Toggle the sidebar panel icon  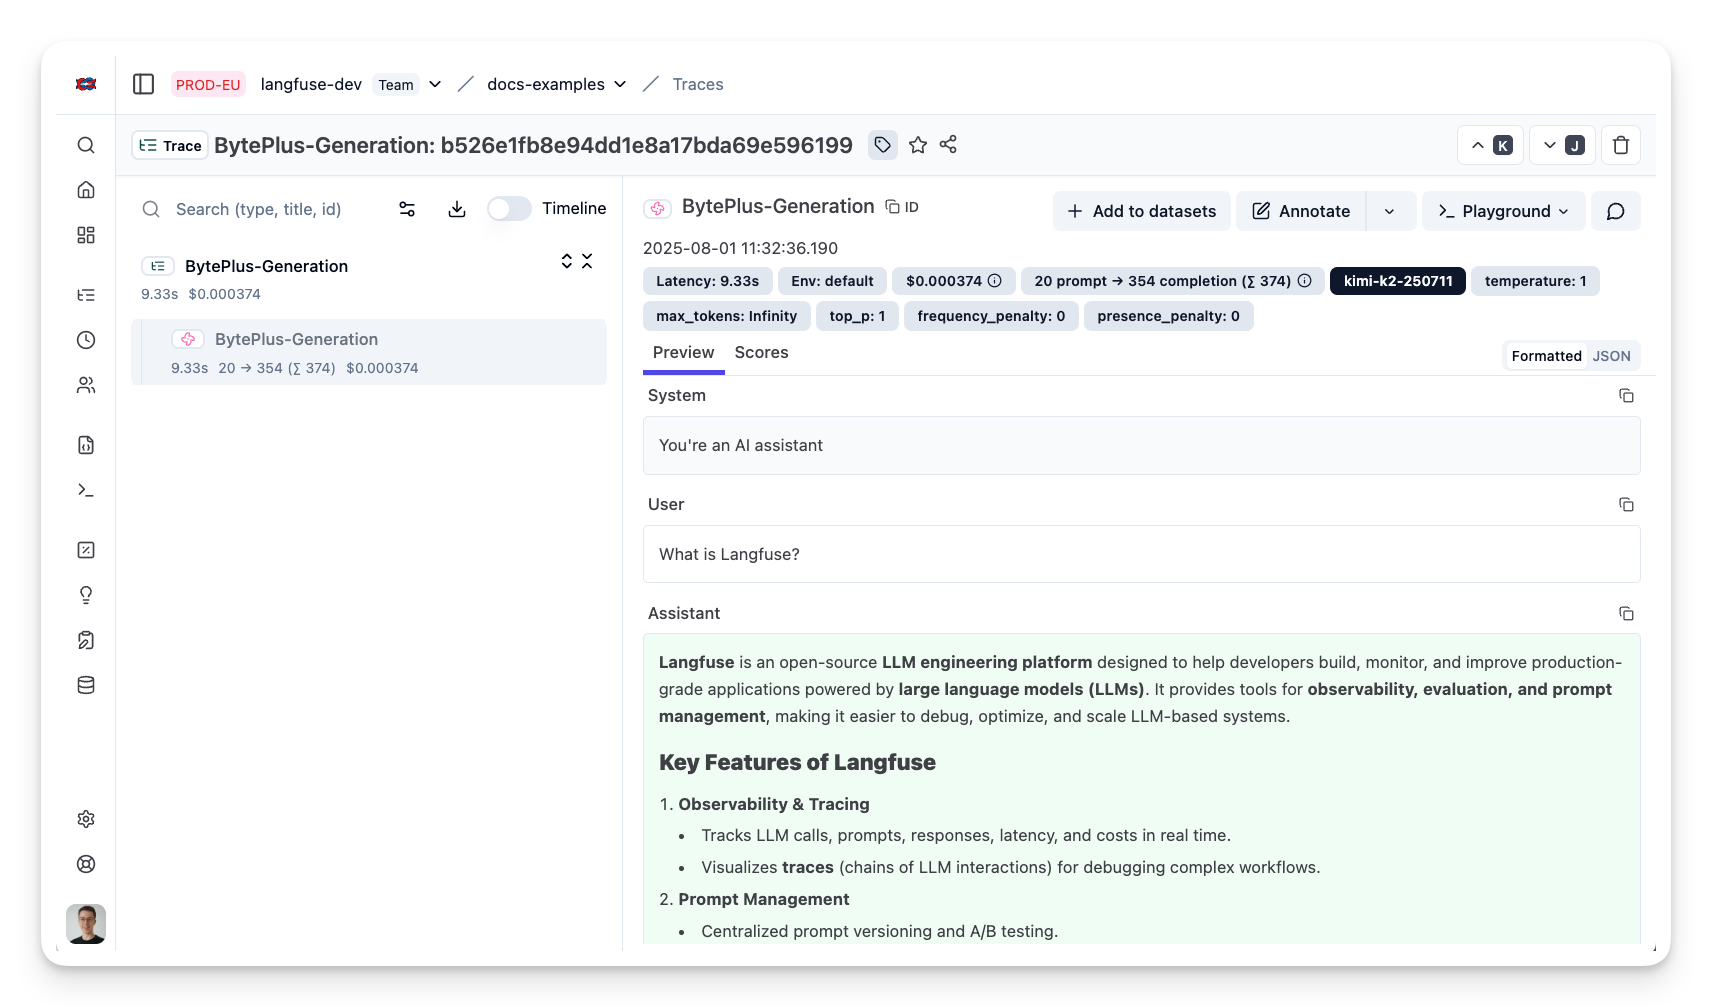(x=143, y=84)
